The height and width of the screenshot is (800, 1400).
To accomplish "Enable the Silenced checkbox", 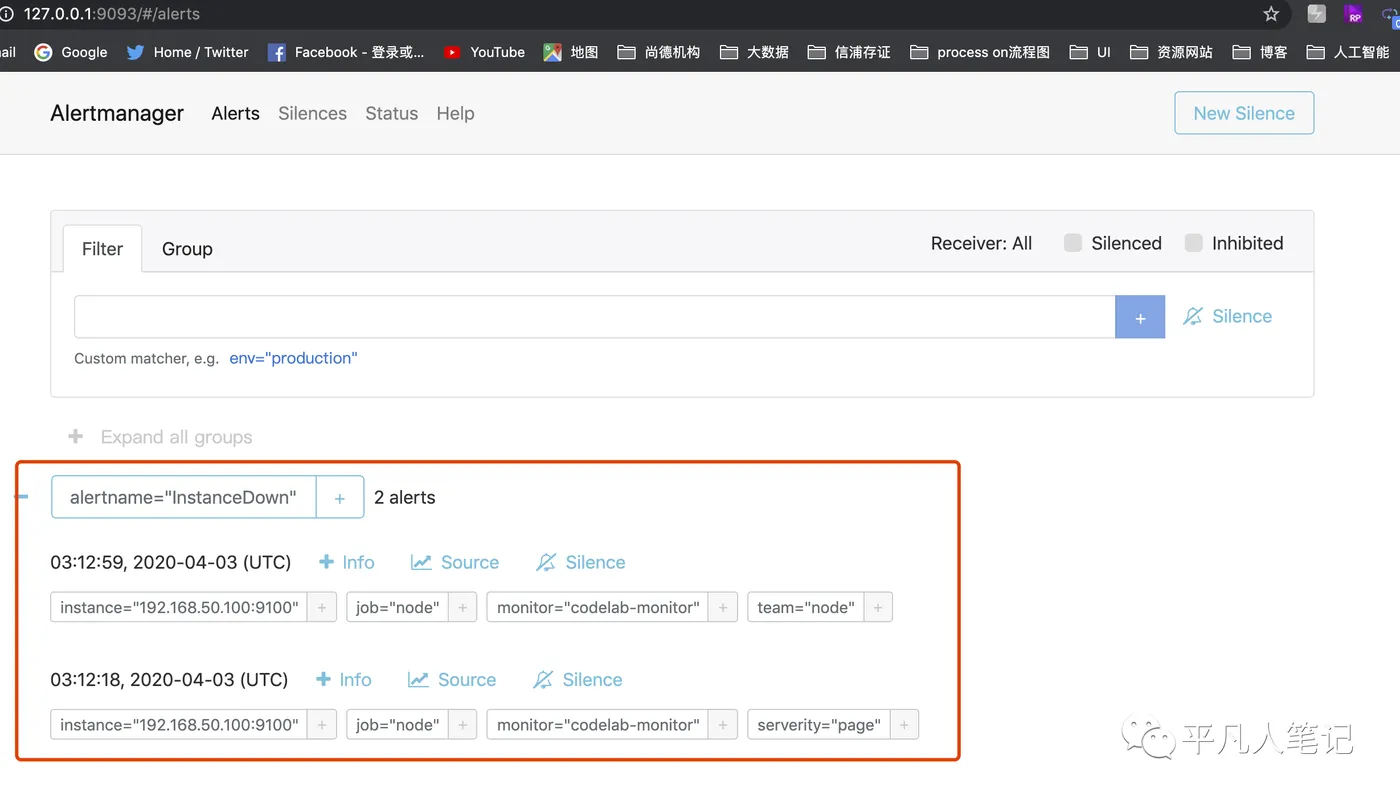I will click(x=1073, y=243).
